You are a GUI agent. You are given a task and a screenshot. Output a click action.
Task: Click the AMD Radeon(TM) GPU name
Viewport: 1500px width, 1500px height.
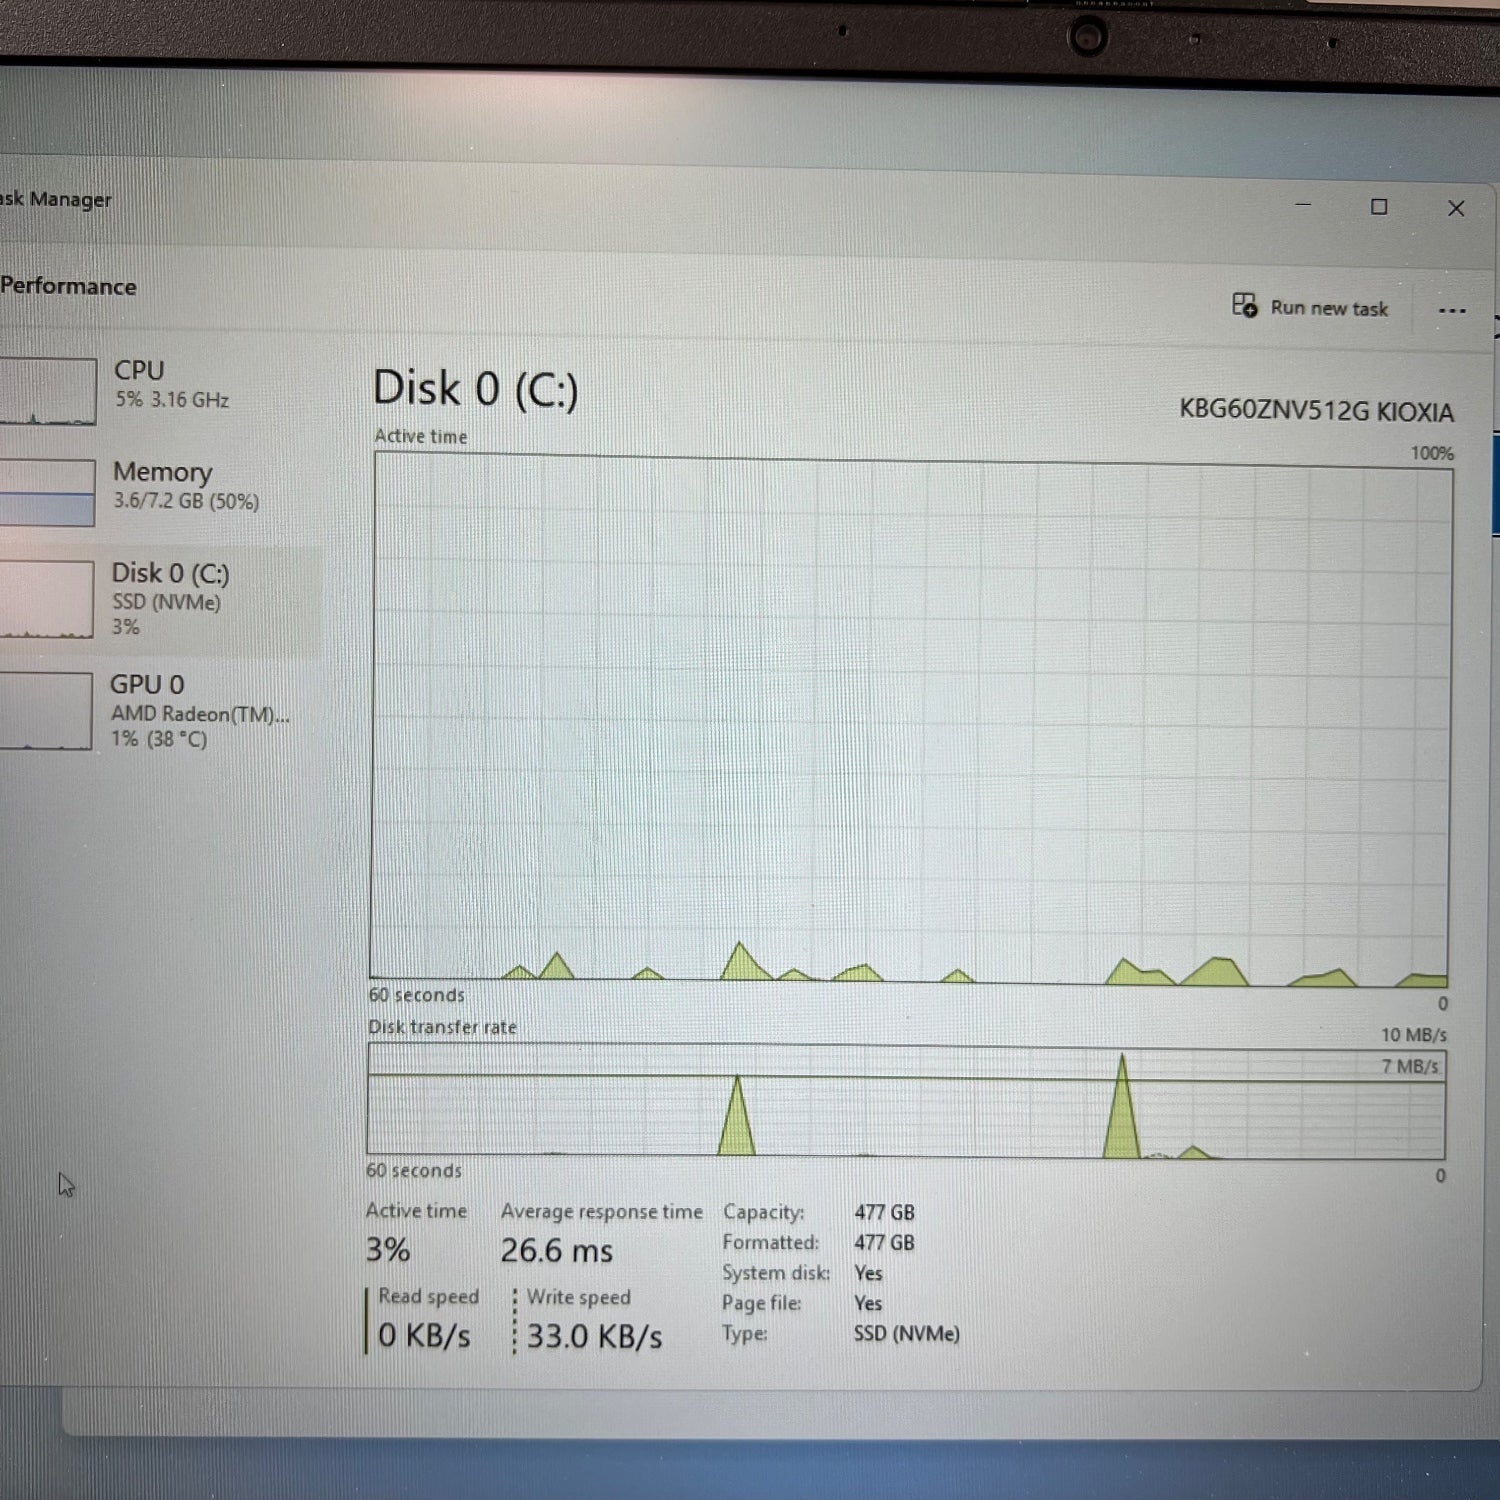coord(200,714)
